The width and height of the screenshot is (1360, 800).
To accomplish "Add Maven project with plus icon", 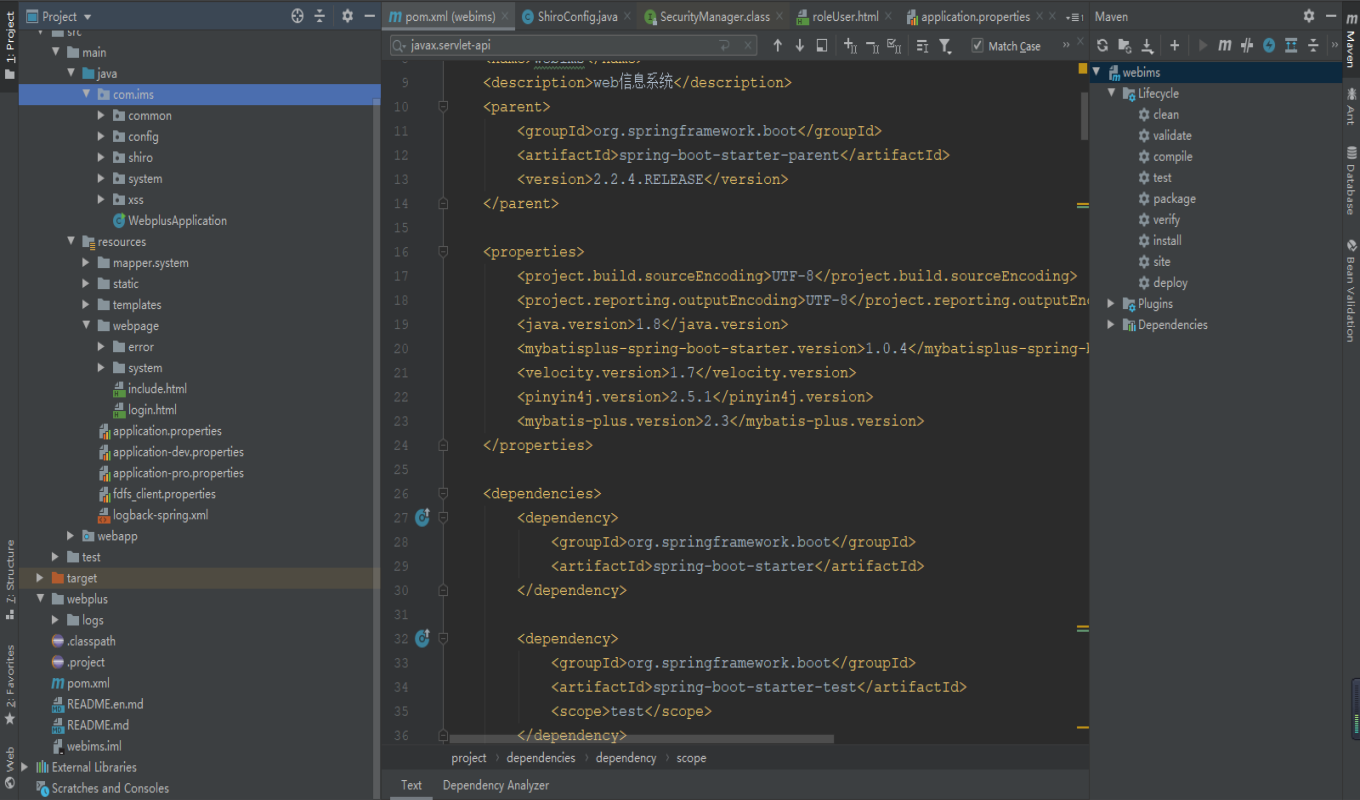I will click(x=1175, y=45).
